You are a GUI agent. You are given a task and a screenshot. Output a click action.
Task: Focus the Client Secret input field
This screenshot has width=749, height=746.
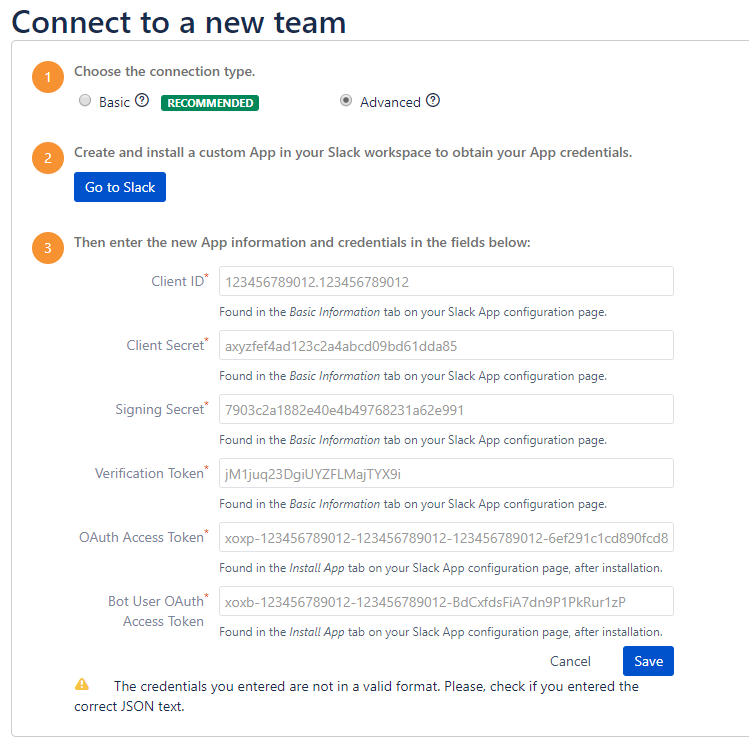coord(446,345)
